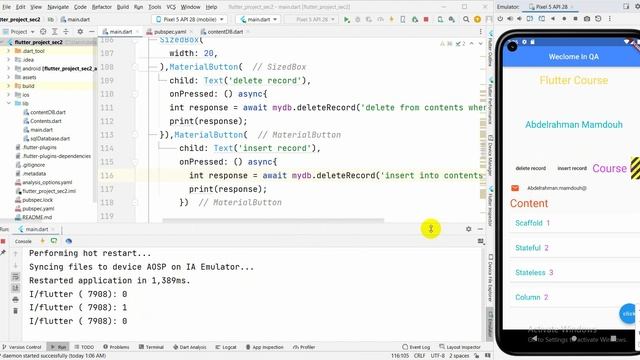Open the VCS menu
Image resolution: width=640 pixels, height=360 pixels.
tap(171, 7)
